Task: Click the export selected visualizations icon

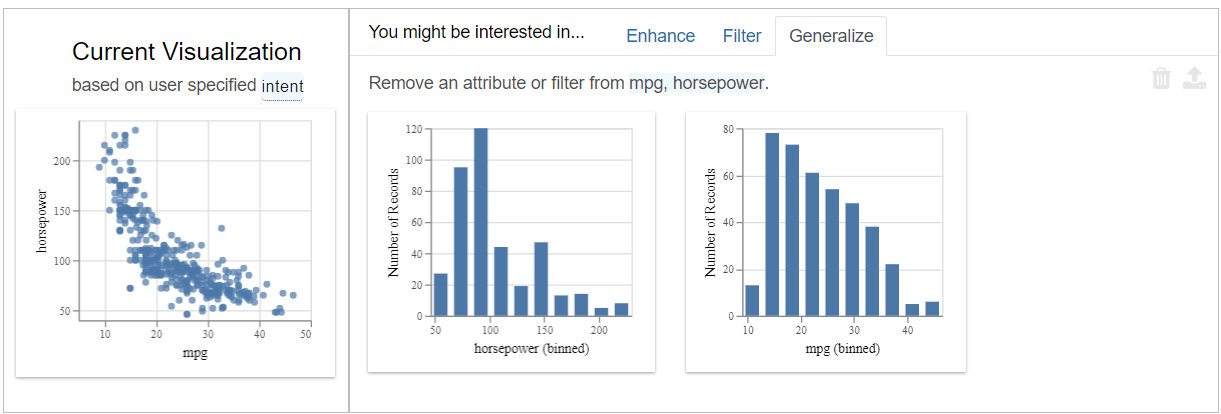Action: (x=1194, y=79)
